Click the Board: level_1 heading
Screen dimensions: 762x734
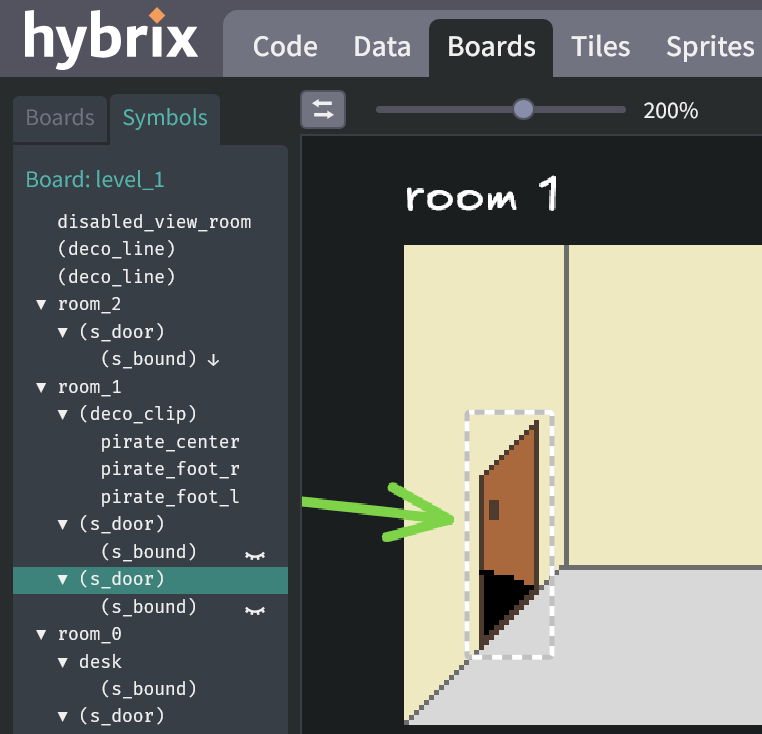coord(95,180)
